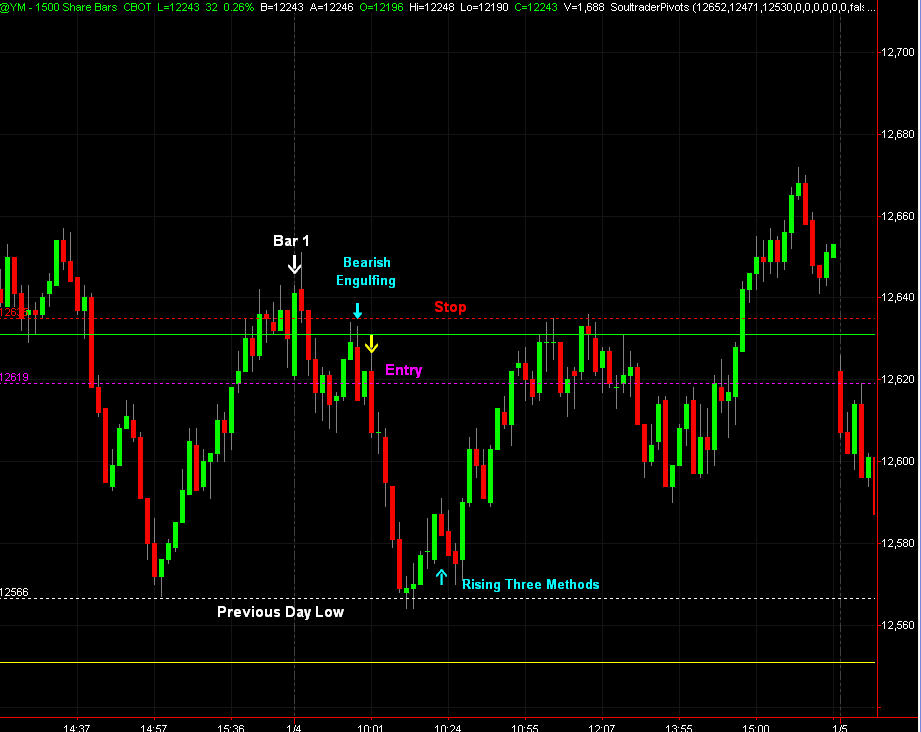This screenshot has width=921, height=732.
Task: Click the 0.26% change value
Action: (238, 8)
